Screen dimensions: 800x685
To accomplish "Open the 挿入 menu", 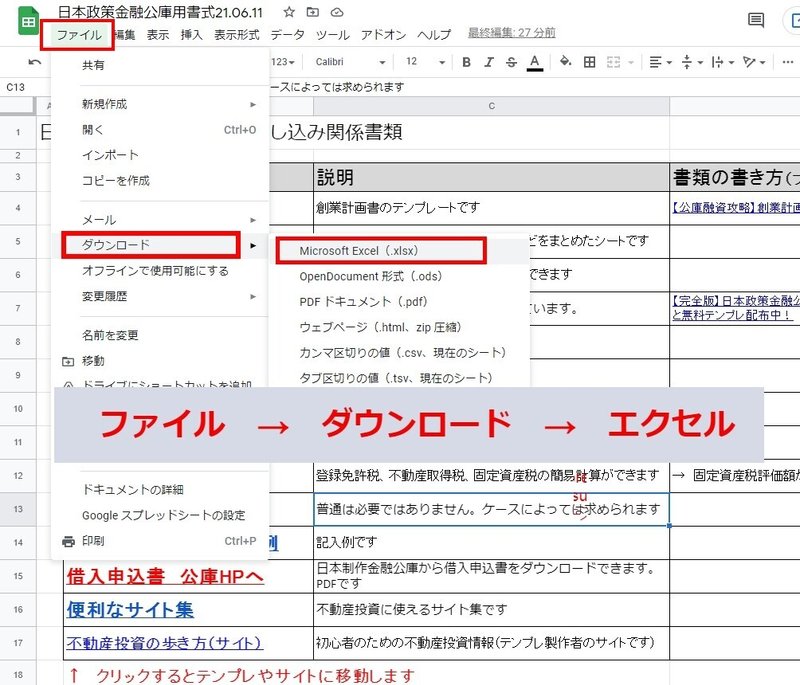I will pyautogui.click(x=191, y=35).
